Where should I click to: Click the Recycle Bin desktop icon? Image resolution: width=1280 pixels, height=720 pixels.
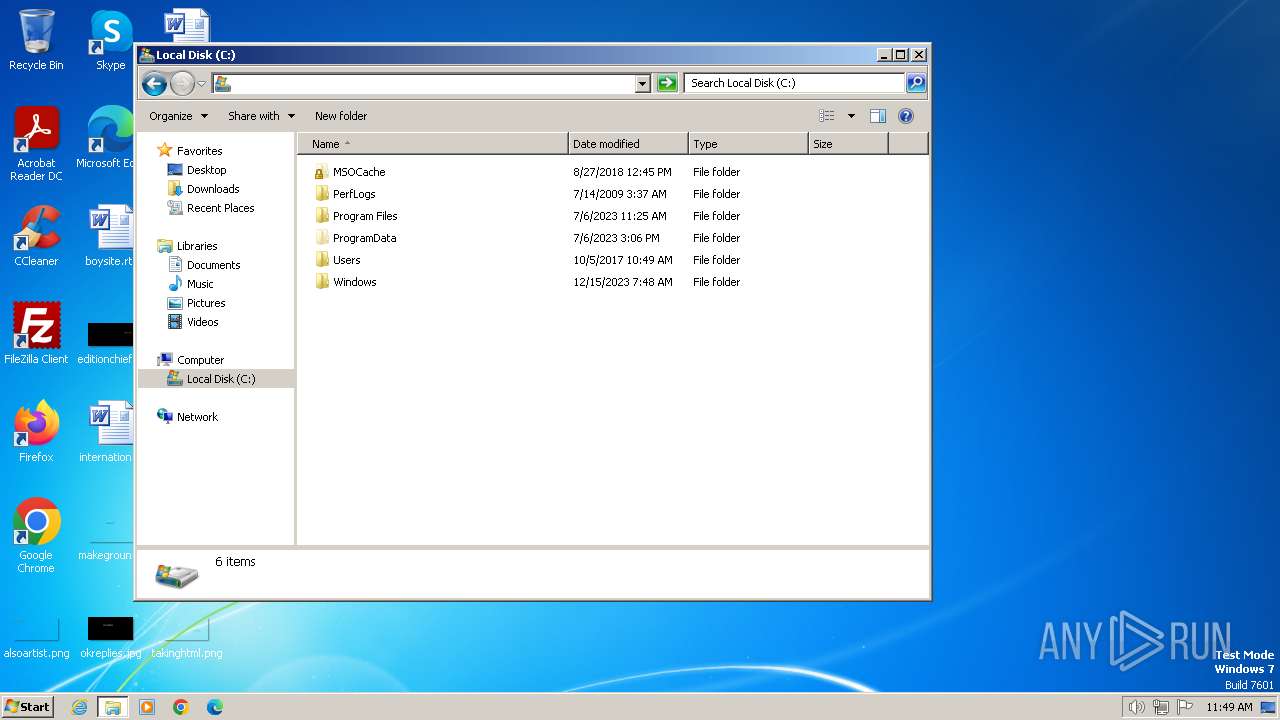click(x=36, y=40)
